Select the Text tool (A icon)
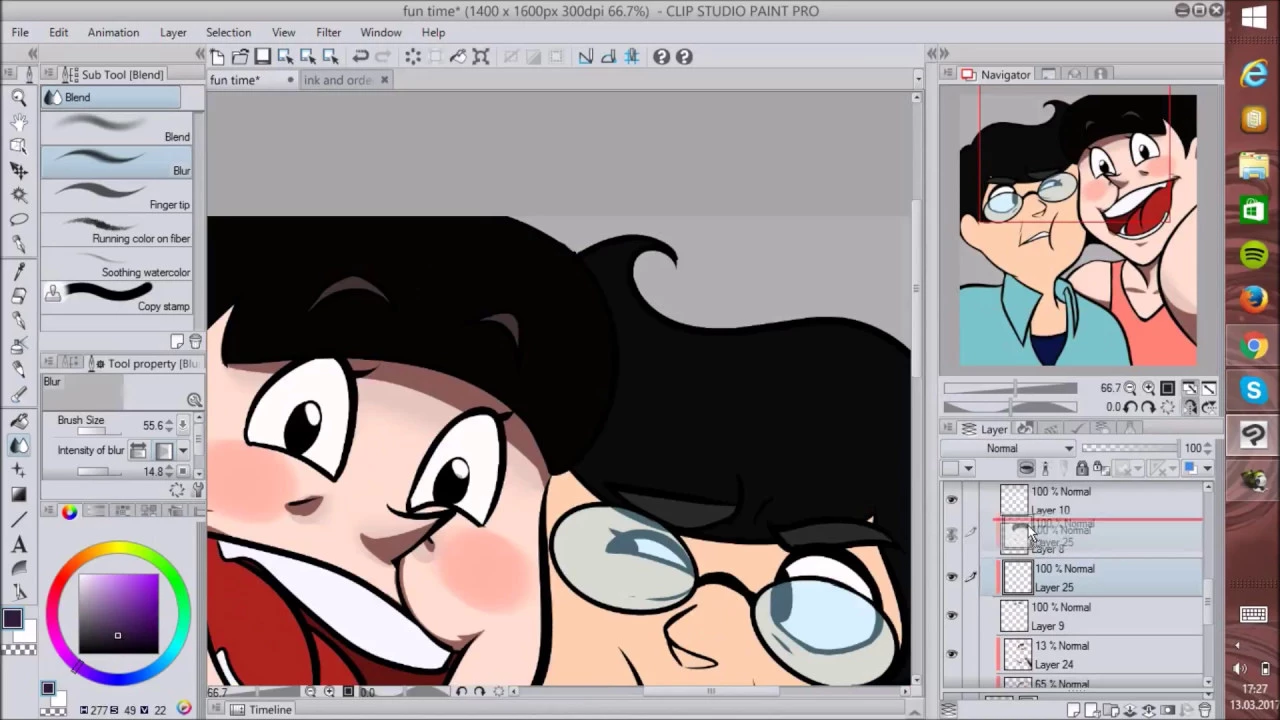 pos(19,545)
